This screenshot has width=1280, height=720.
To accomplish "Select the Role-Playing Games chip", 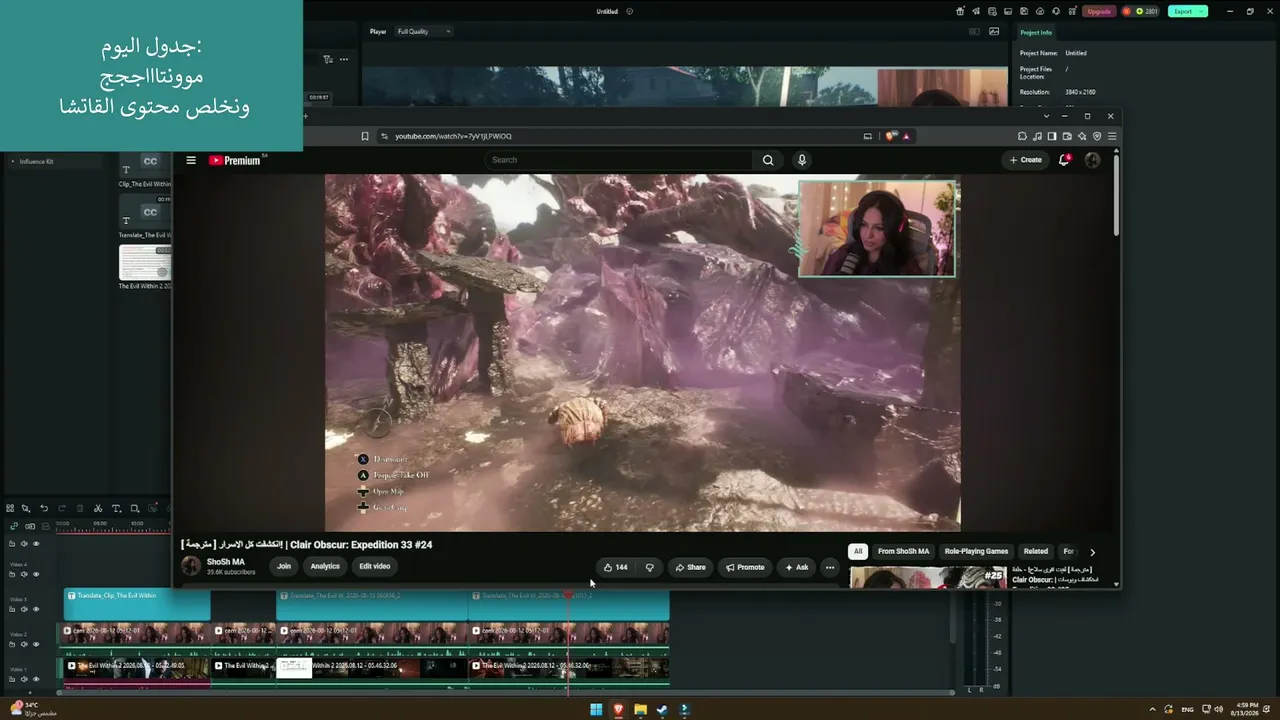I will 976,551.
